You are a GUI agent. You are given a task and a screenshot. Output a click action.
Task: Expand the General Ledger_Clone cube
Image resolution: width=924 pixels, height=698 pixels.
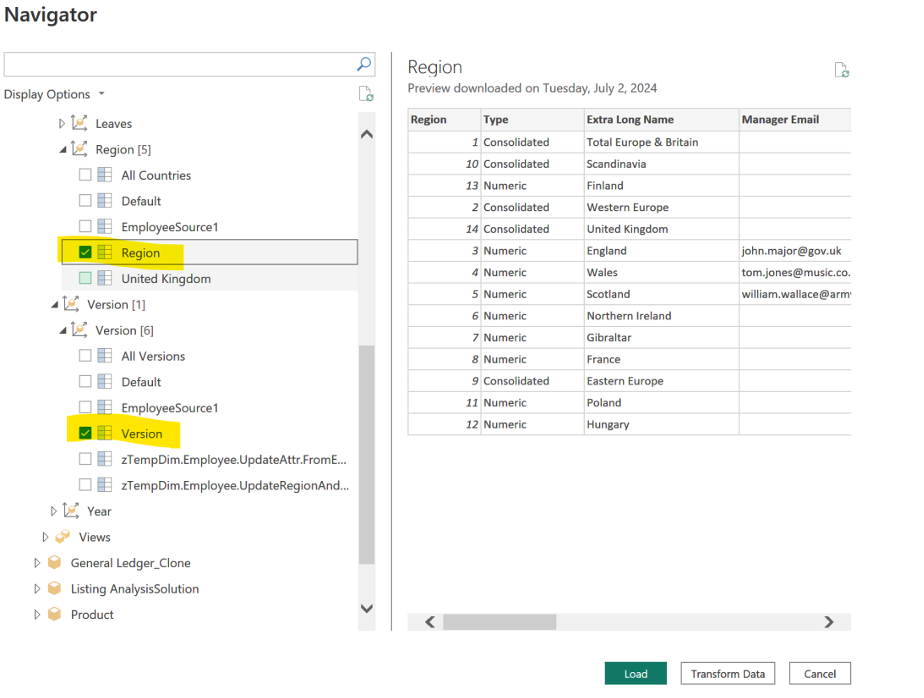(x=37, y=562)
